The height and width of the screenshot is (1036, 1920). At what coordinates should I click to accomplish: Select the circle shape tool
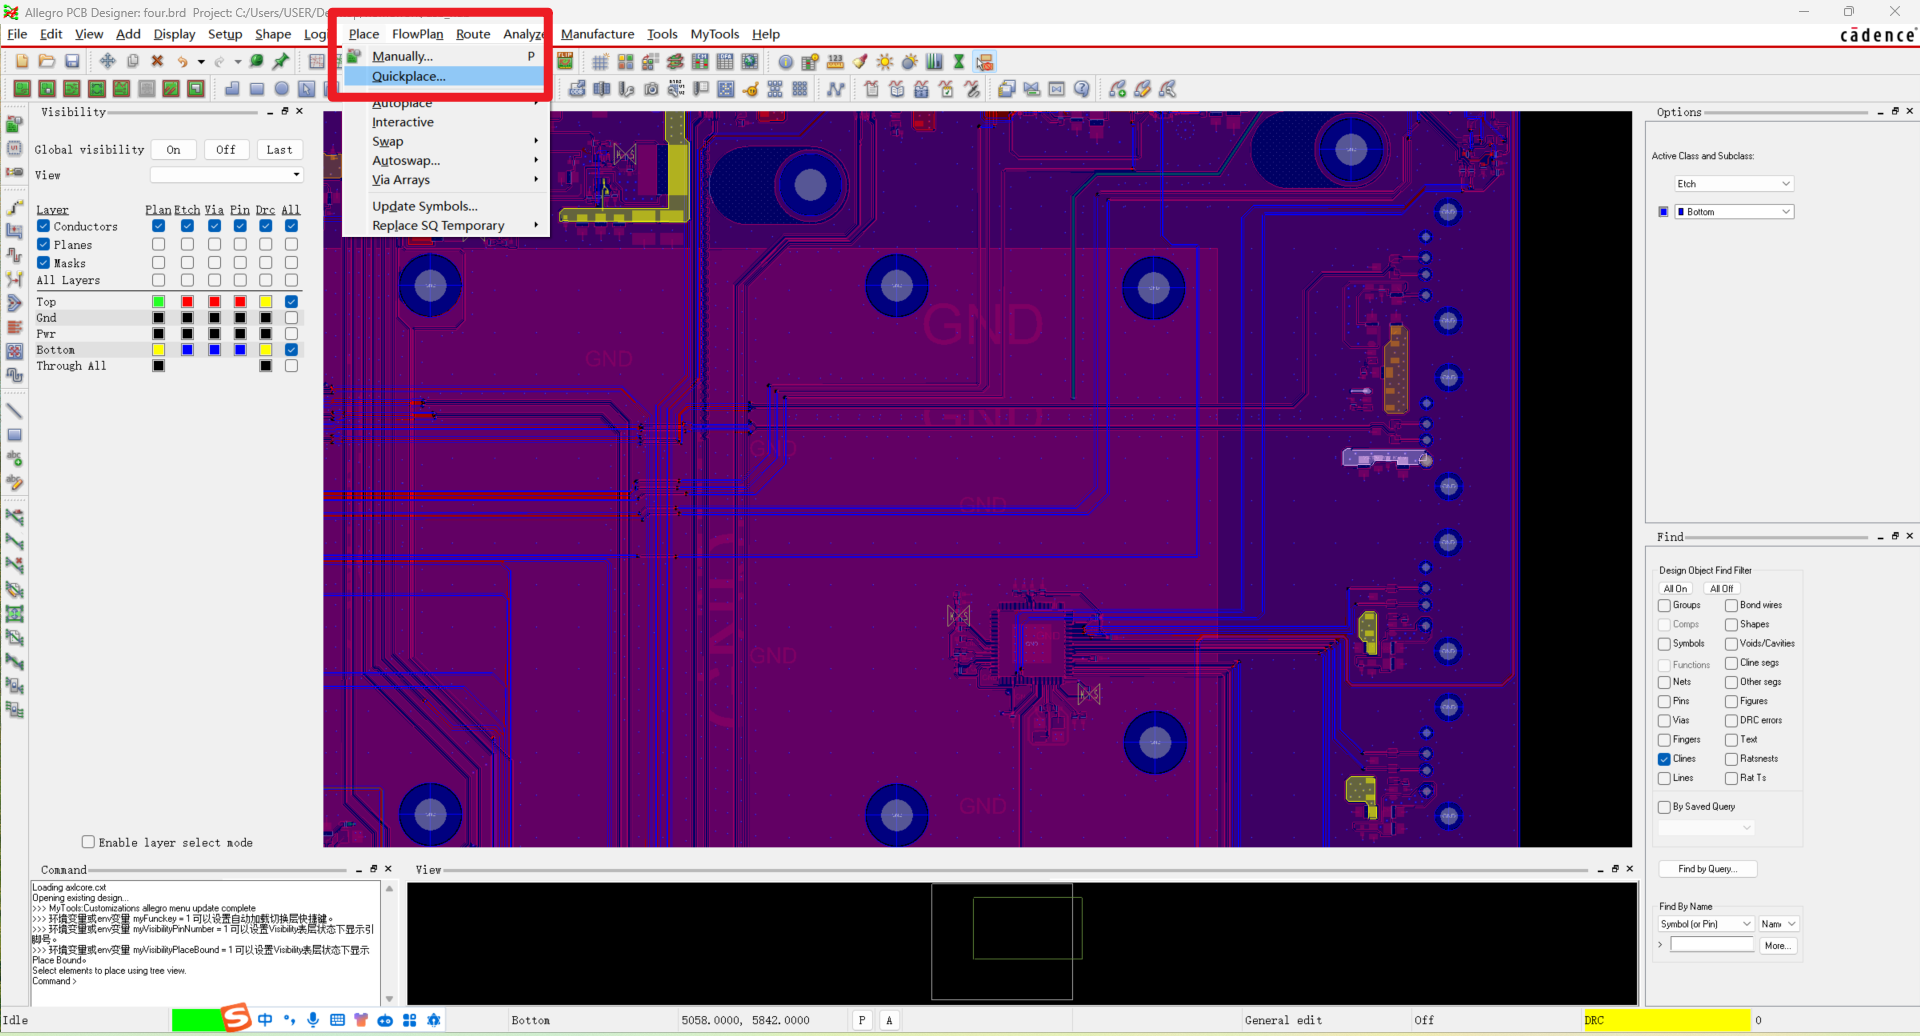pyautogui.click(x=282, y=89)
